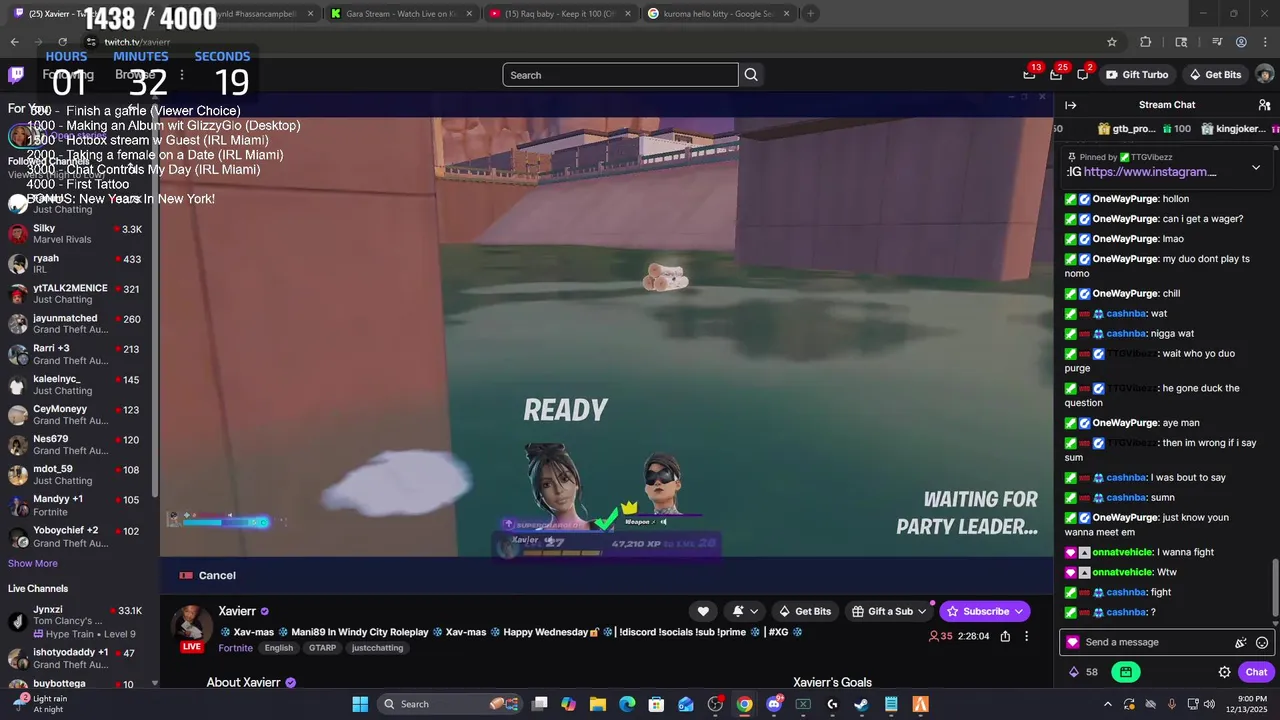Open Prime loot inbox with 13 badge

tap(1029, 75)
